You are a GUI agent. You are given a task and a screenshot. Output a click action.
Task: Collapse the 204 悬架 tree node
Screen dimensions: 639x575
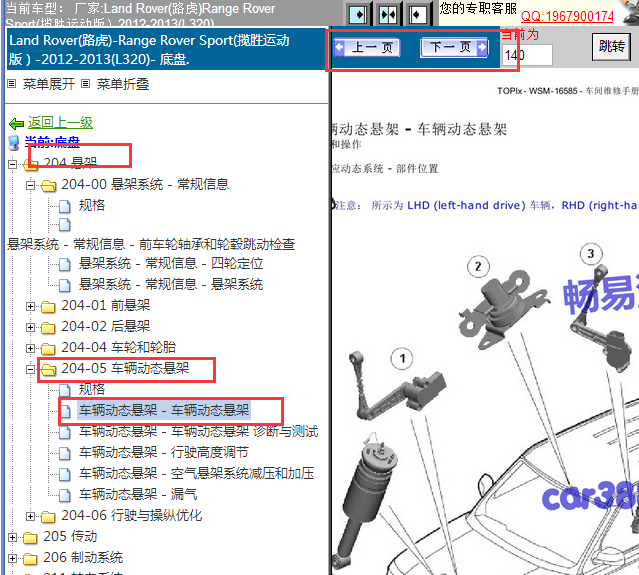point(13,164)
